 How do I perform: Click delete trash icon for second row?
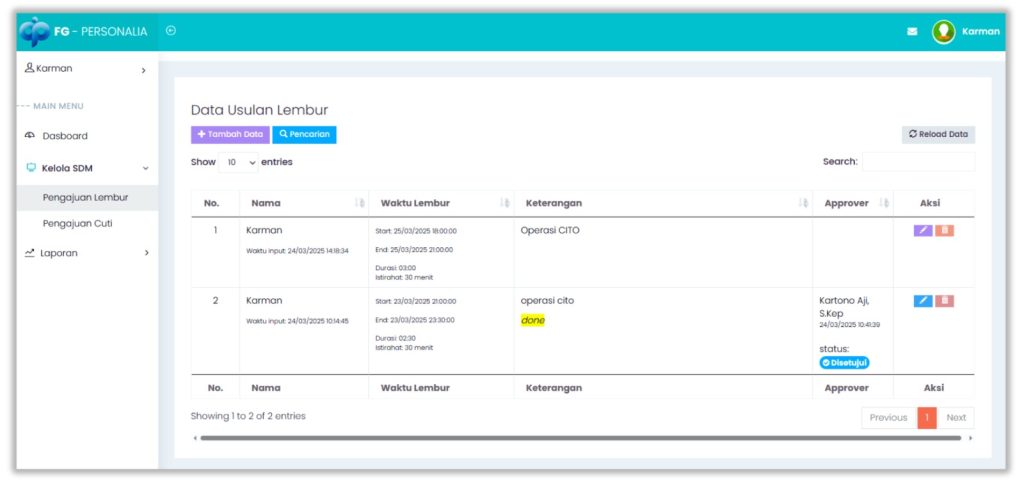[x=944, y=300]
